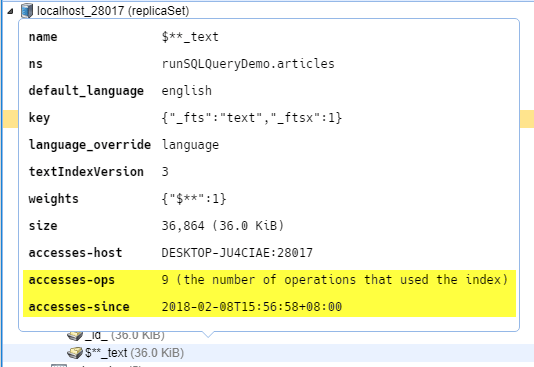Select the _id_ (36.0 KiB) index
This screenshot has width=534, height=367.
[124, 335]
